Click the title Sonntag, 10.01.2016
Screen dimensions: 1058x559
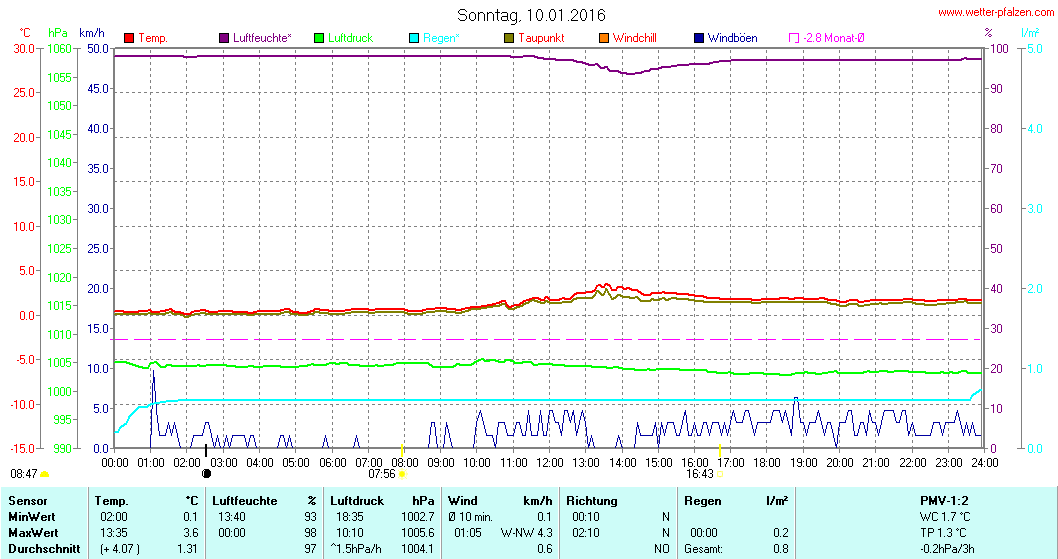point(531,15)
